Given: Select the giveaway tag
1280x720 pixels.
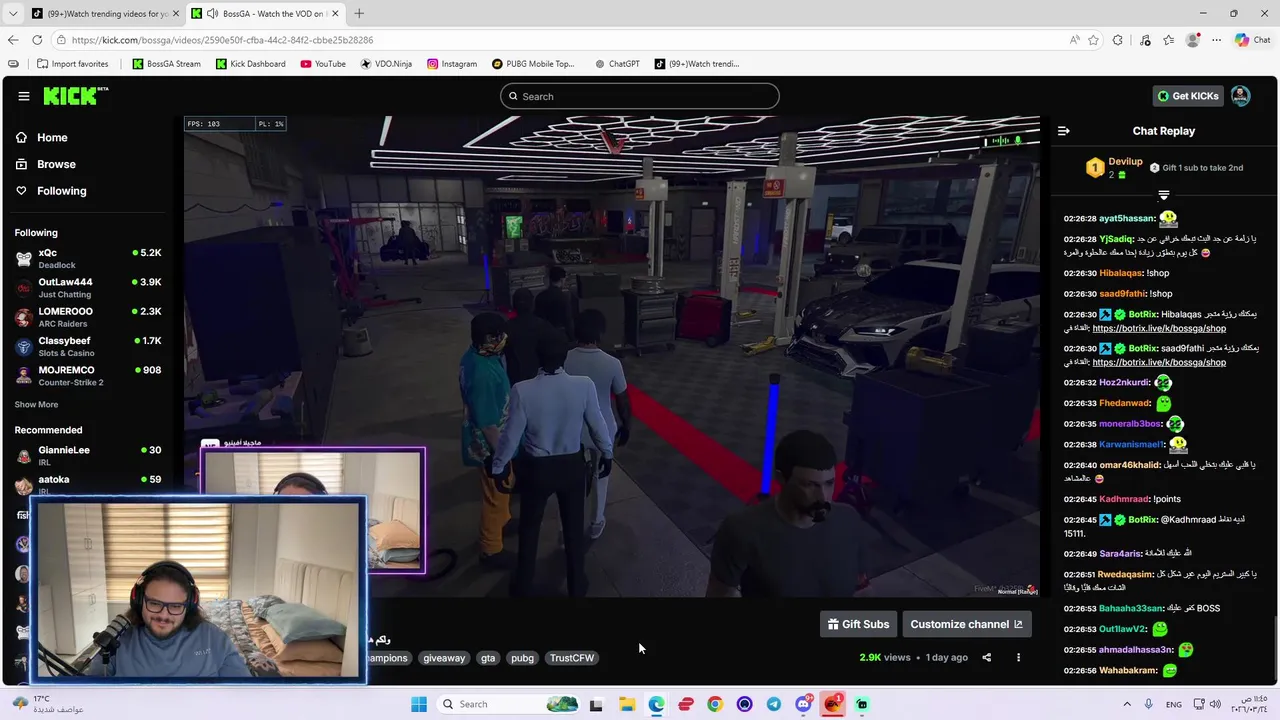Looking at the screenshot, I should pyautogui.click(x=444, y=658).
